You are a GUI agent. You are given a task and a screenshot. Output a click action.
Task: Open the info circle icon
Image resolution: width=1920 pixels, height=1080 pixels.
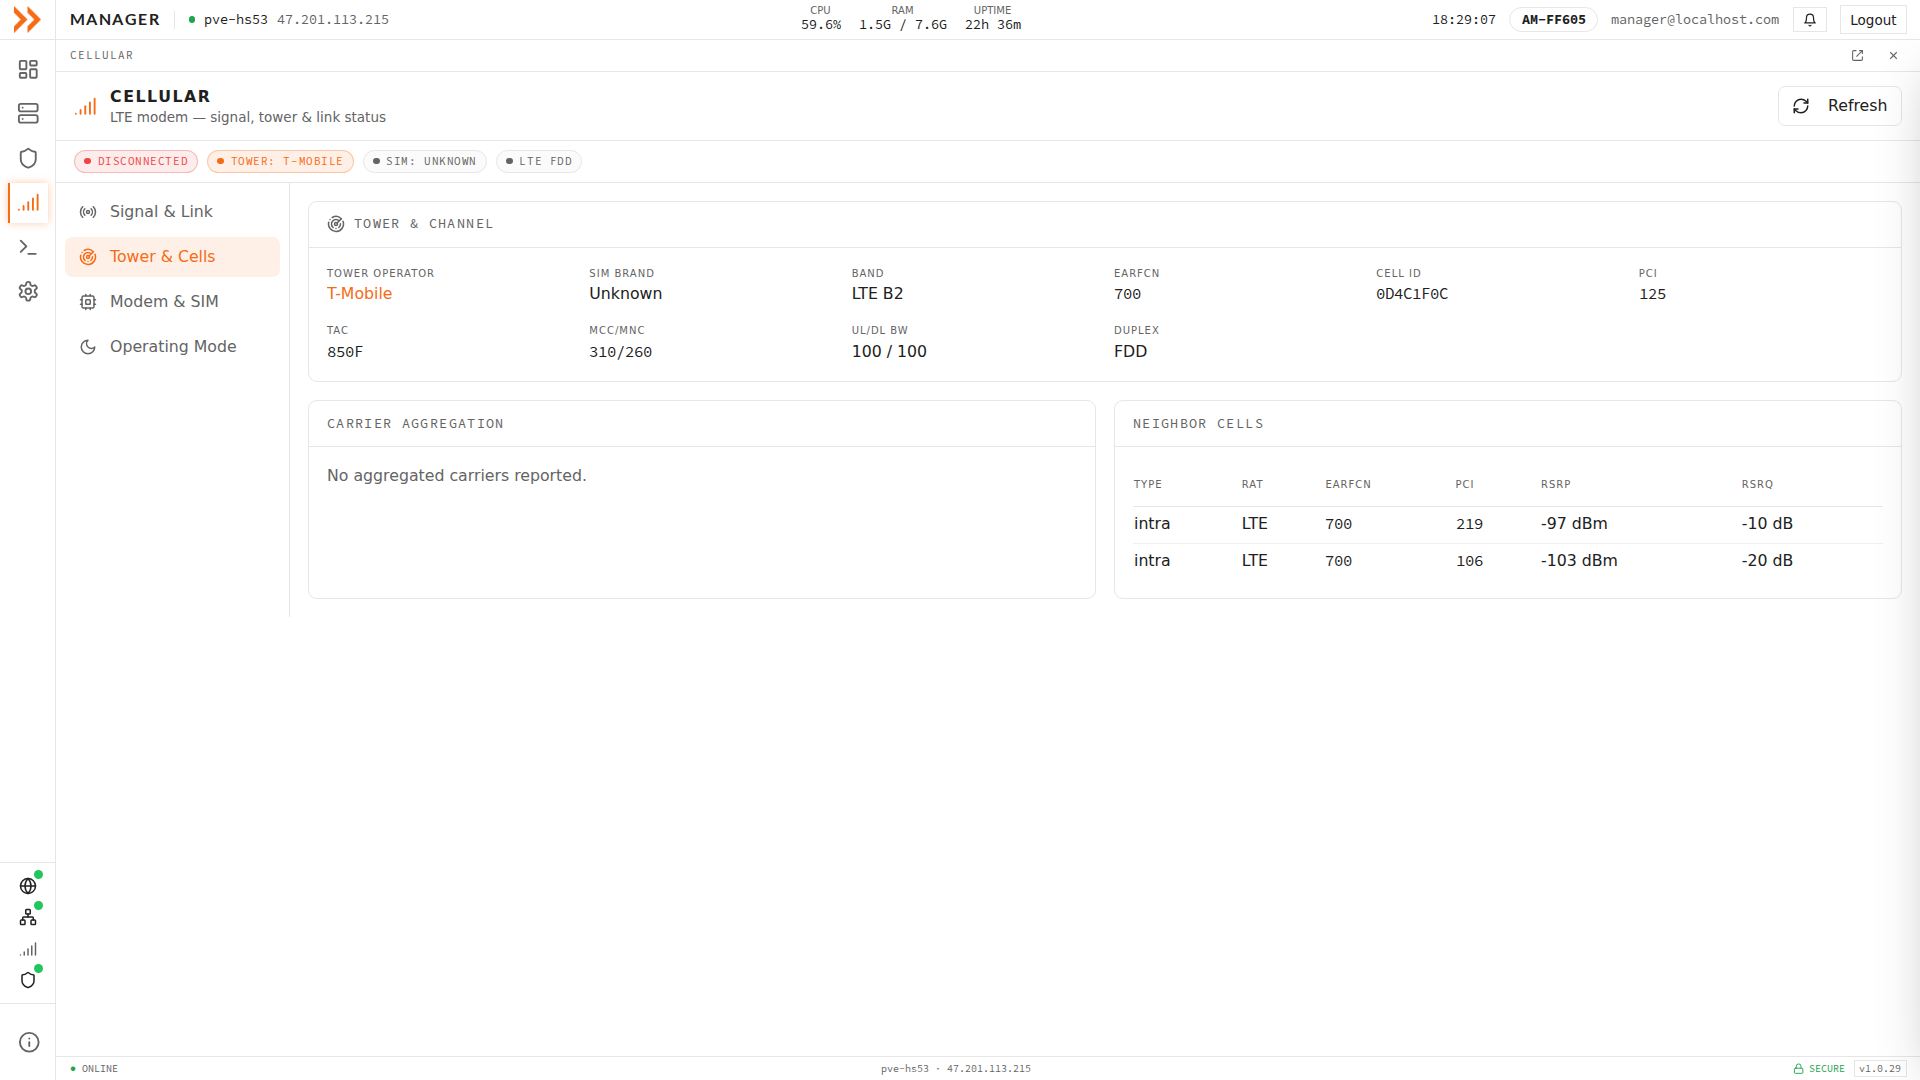(x=29, y=1042)
